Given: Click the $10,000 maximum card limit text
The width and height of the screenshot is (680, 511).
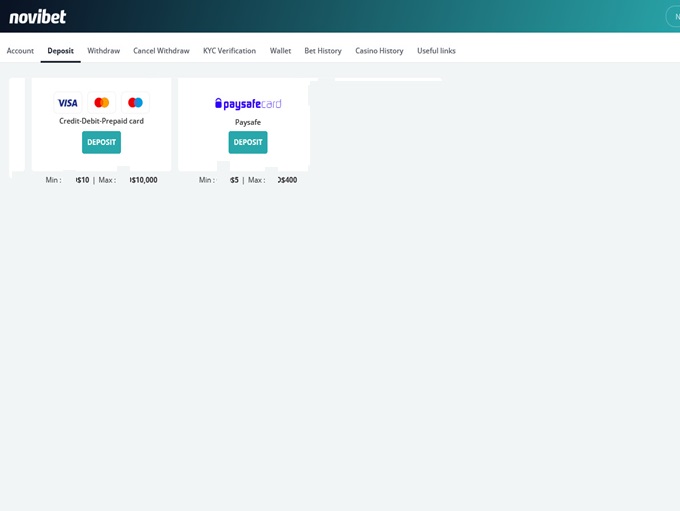Looking at the screenshot, I should [143, 180].
